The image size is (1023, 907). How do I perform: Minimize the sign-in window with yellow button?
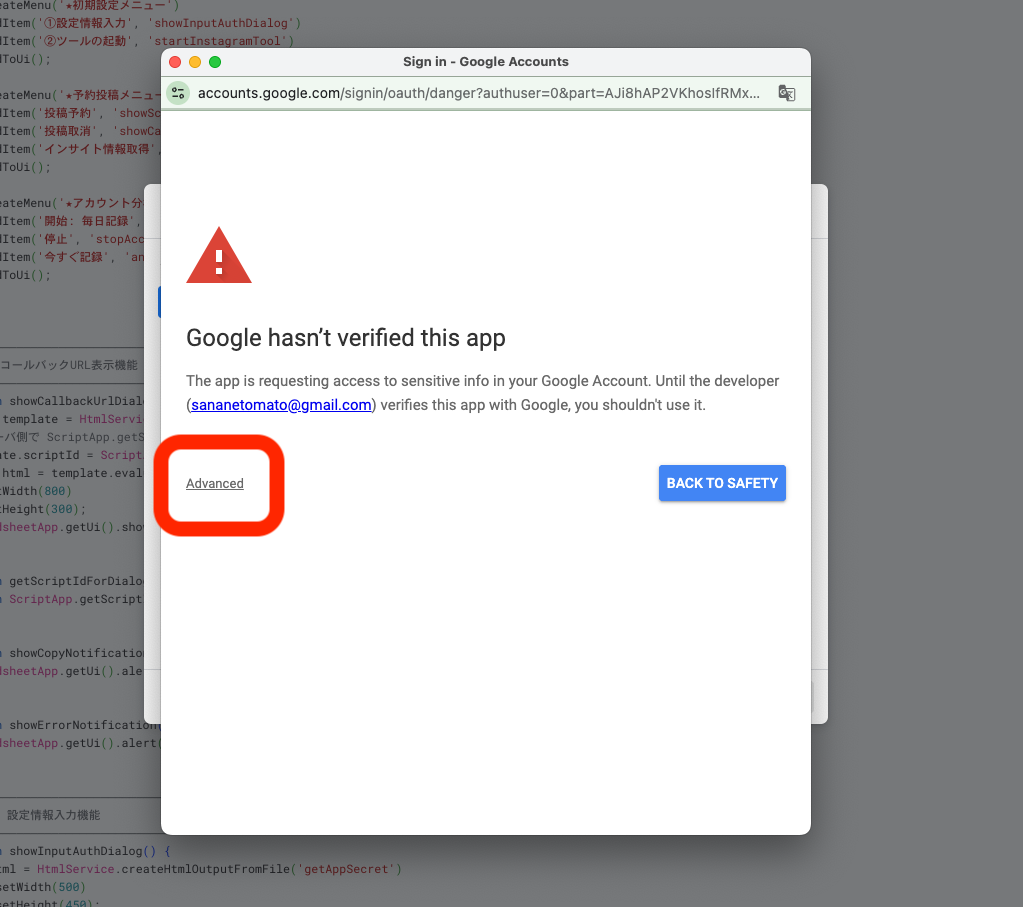click(x=194, y=62)
